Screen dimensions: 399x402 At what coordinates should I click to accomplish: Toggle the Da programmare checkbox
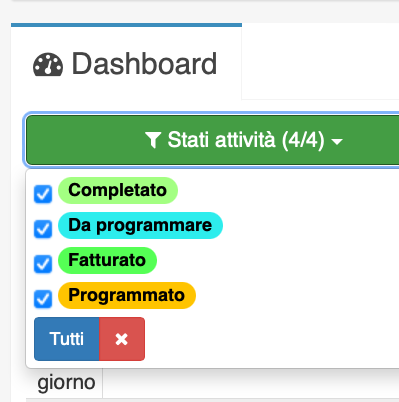[43, 229]
